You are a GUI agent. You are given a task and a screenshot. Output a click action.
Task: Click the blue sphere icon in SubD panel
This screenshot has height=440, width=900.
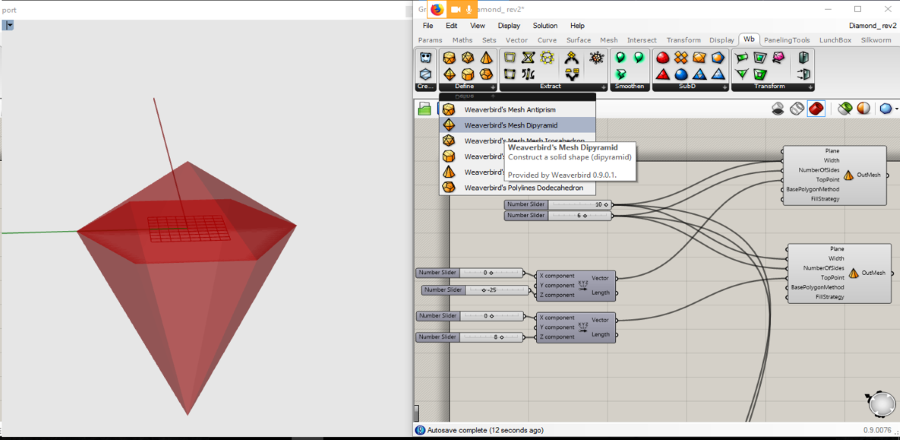coord(681,74)
